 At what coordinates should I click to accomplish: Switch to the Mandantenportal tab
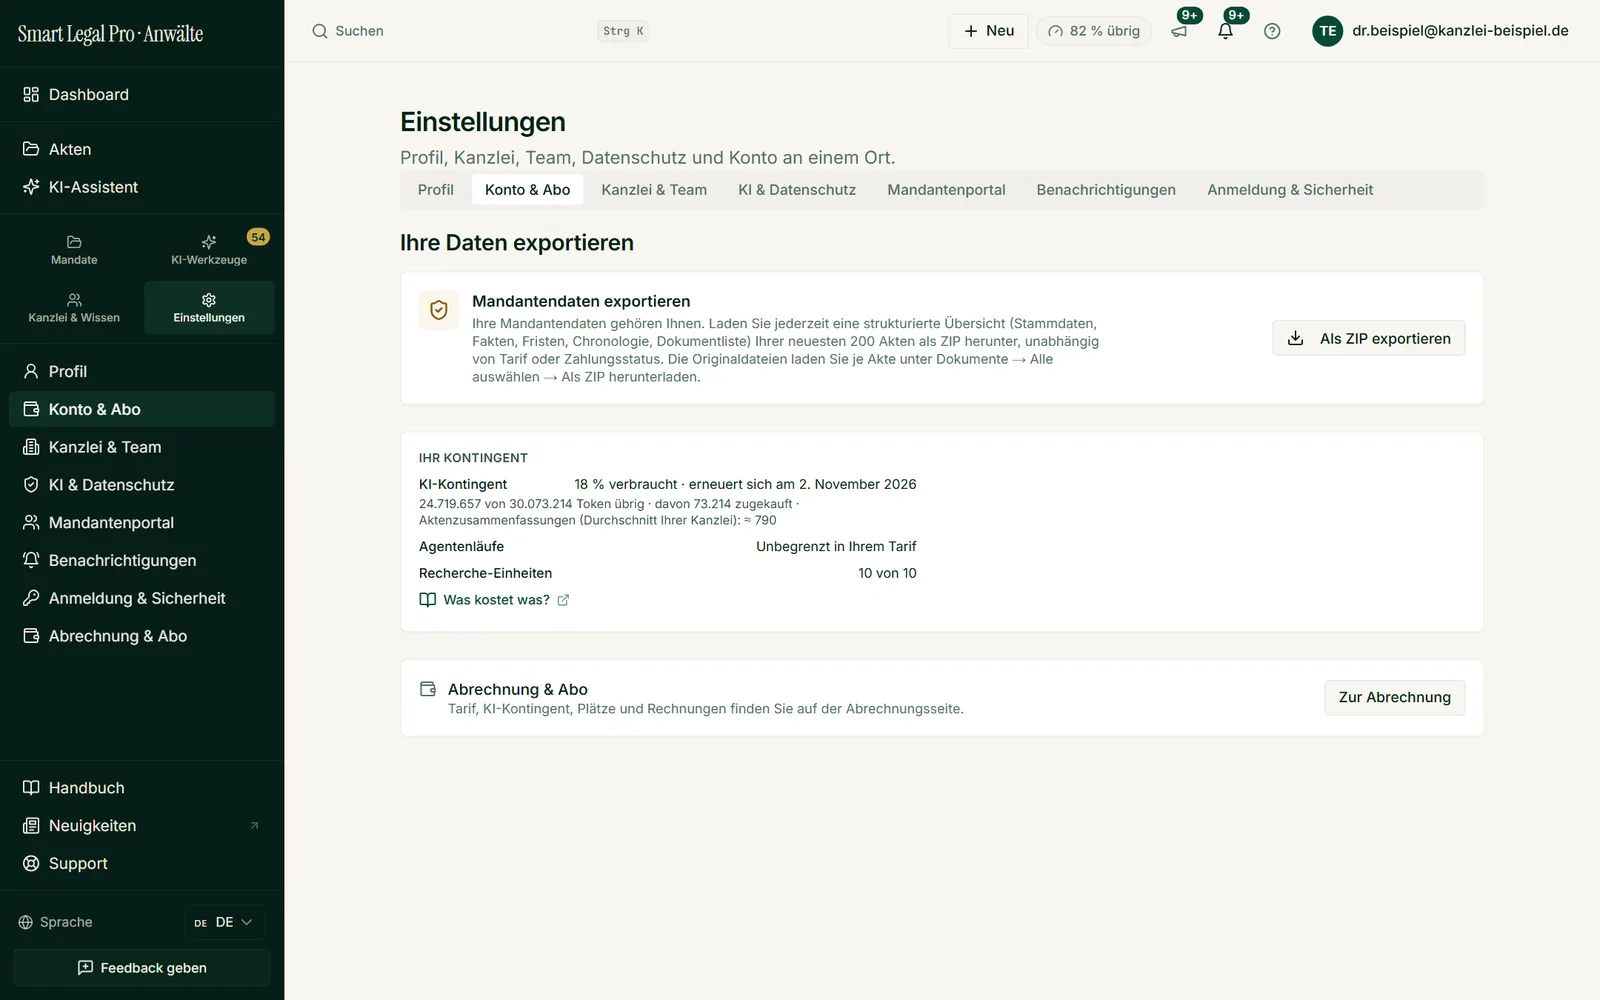pos(946,190)
